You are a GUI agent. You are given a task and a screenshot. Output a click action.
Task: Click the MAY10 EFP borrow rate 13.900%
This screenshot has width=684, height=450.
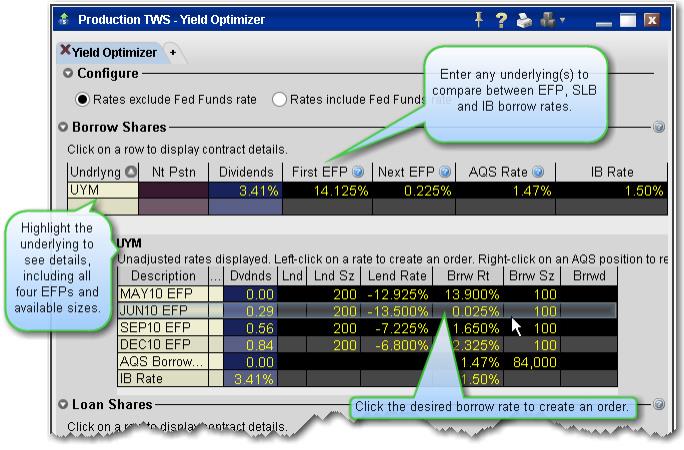coord(466,293)
